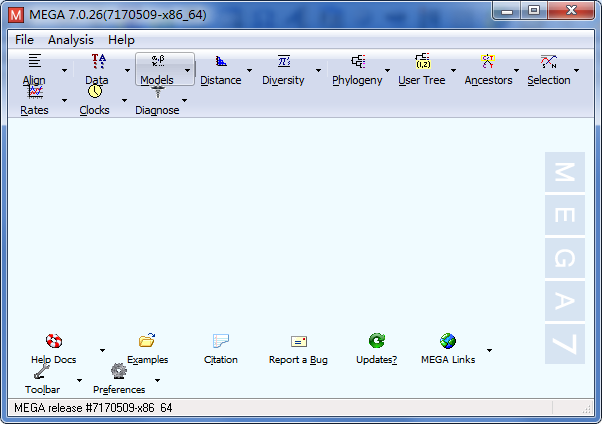
Task: Open the Align tool
Action: tap(34, 69)
